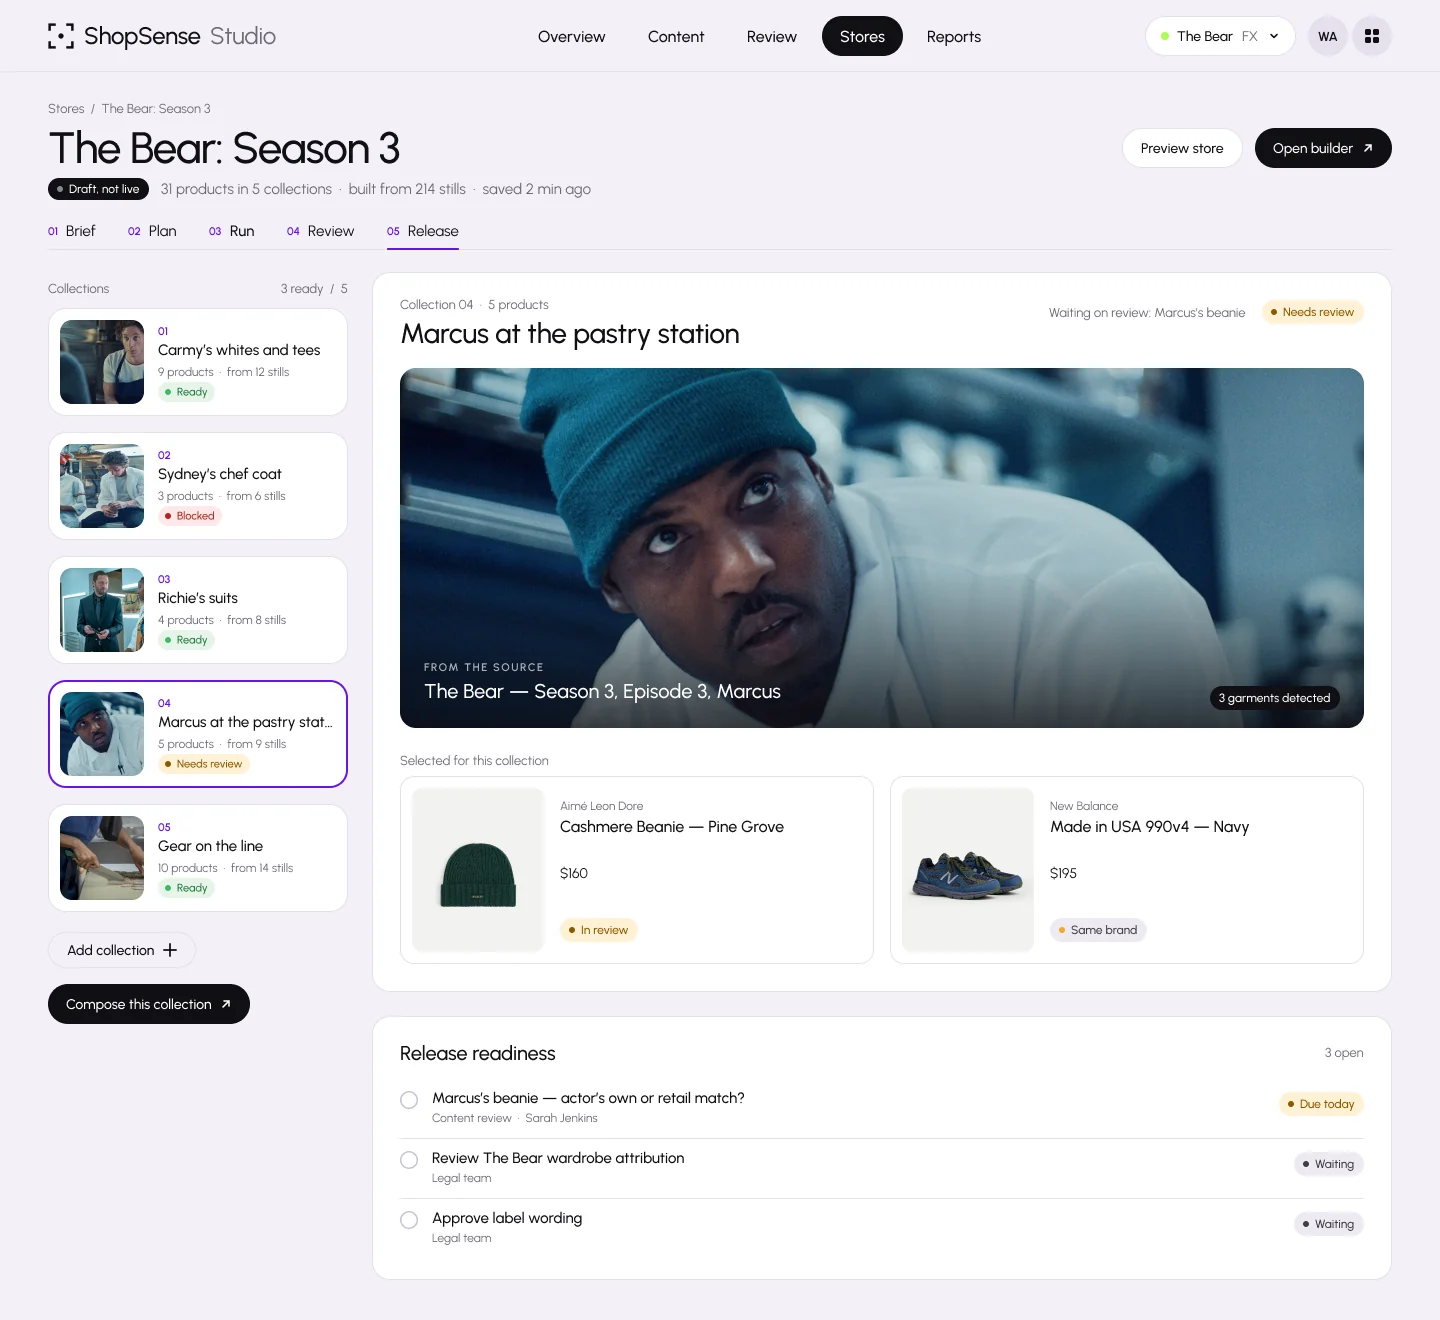Image resolution: width=1440 pixels, height=1320 pixels.
Task: Select the Sydney's chef coat collection
Action: tap(198, 486)
